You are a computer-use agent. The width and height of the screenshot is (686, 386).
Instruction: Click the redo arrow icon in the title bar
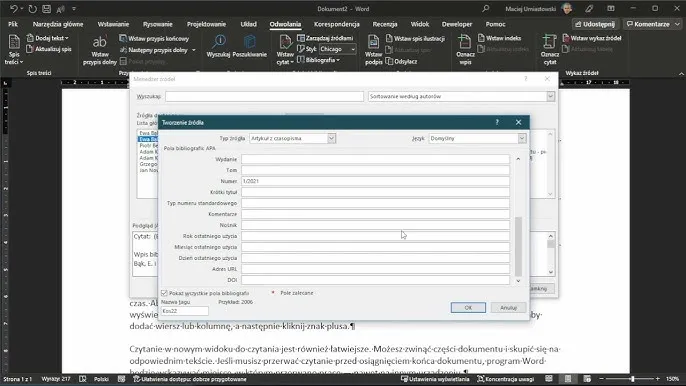coord(32,9)
